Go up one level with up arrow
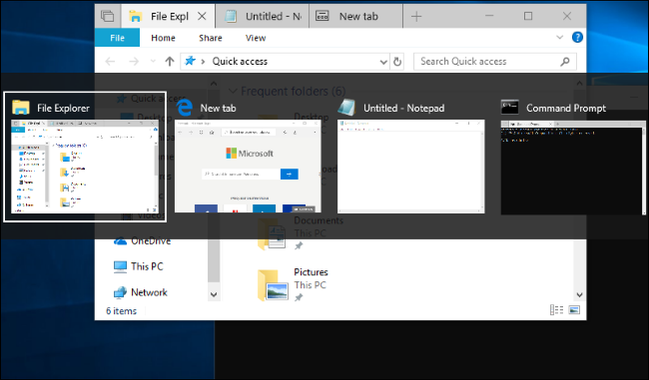This screenshot has width=649, height=380. click(169, 62)
